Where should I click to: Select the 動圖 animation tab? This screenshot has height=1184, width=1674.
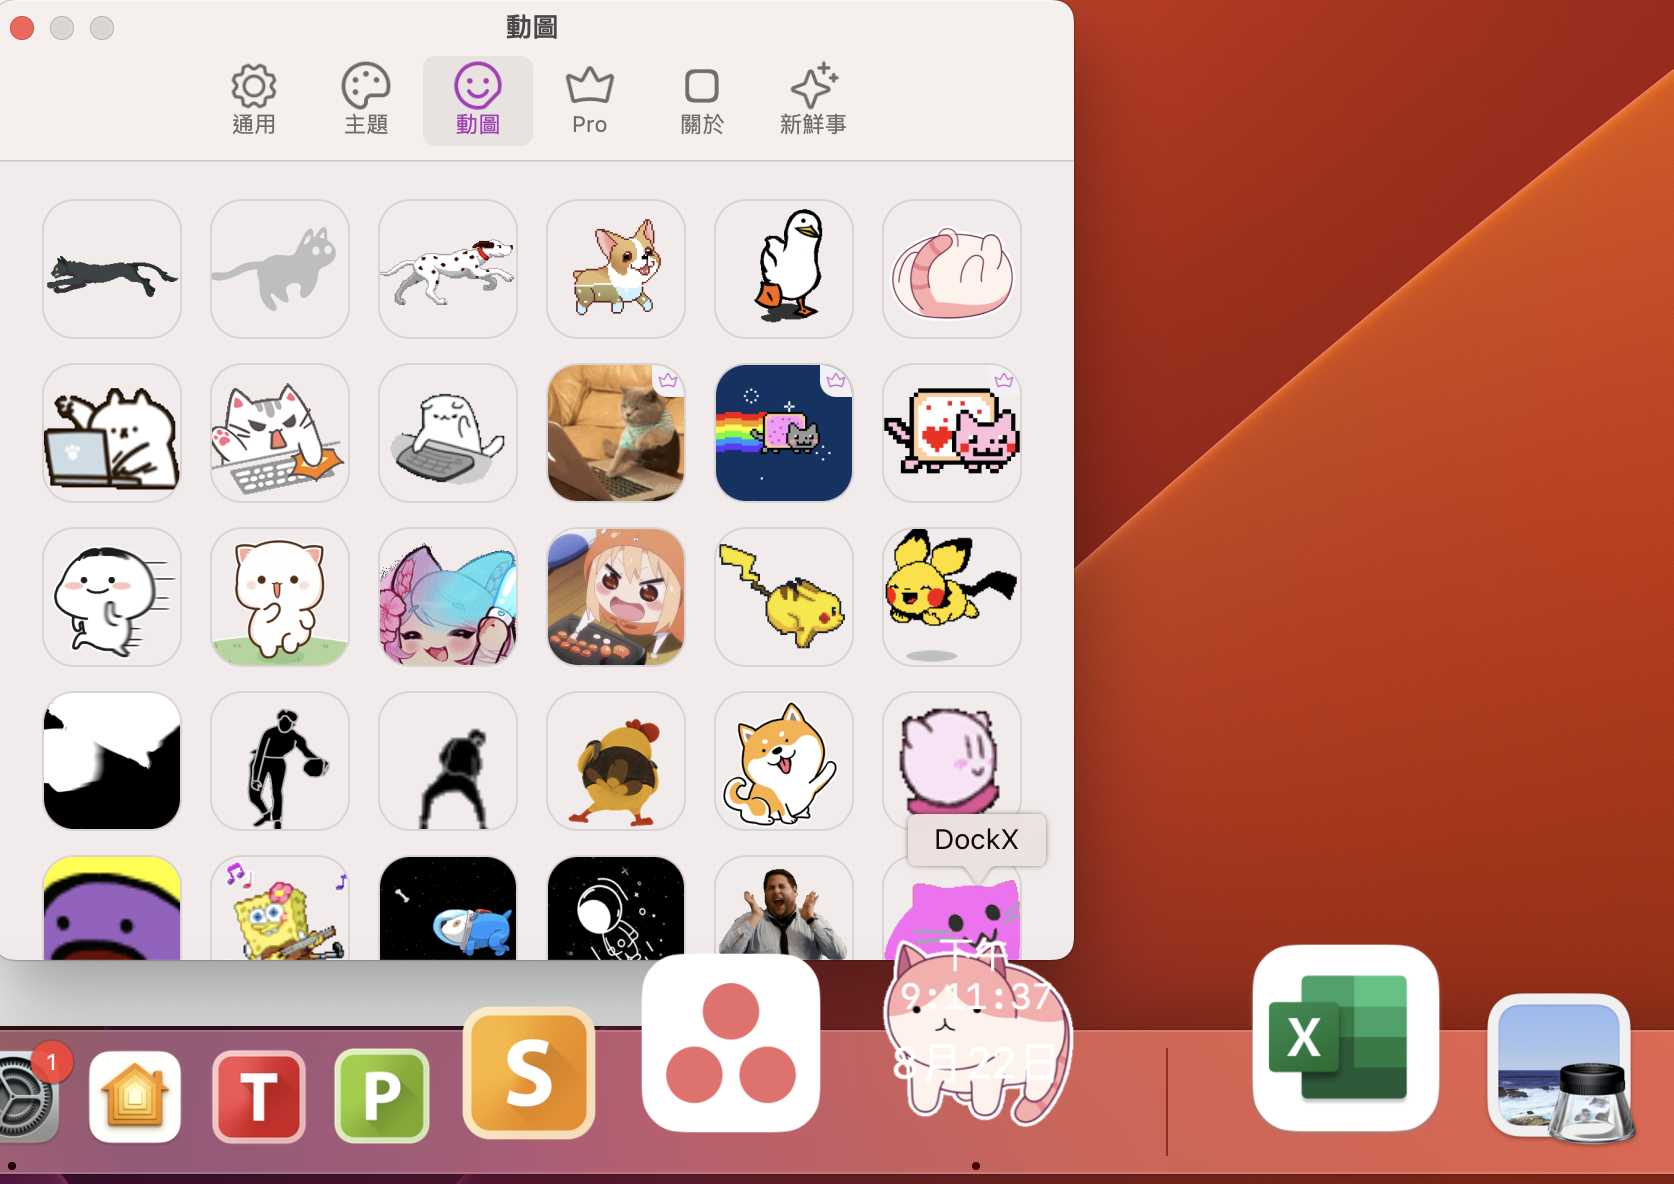[478, 100]
